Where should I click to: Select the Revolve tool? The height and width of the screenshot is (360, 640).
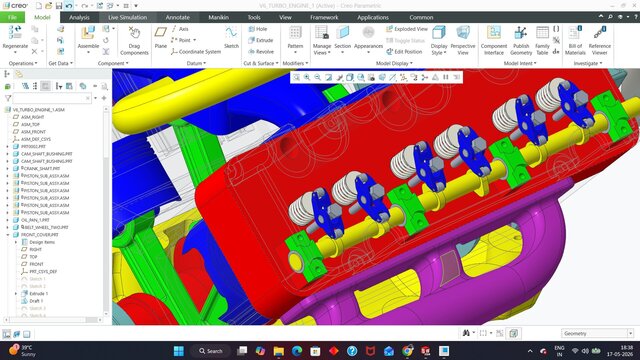(261, 52)
